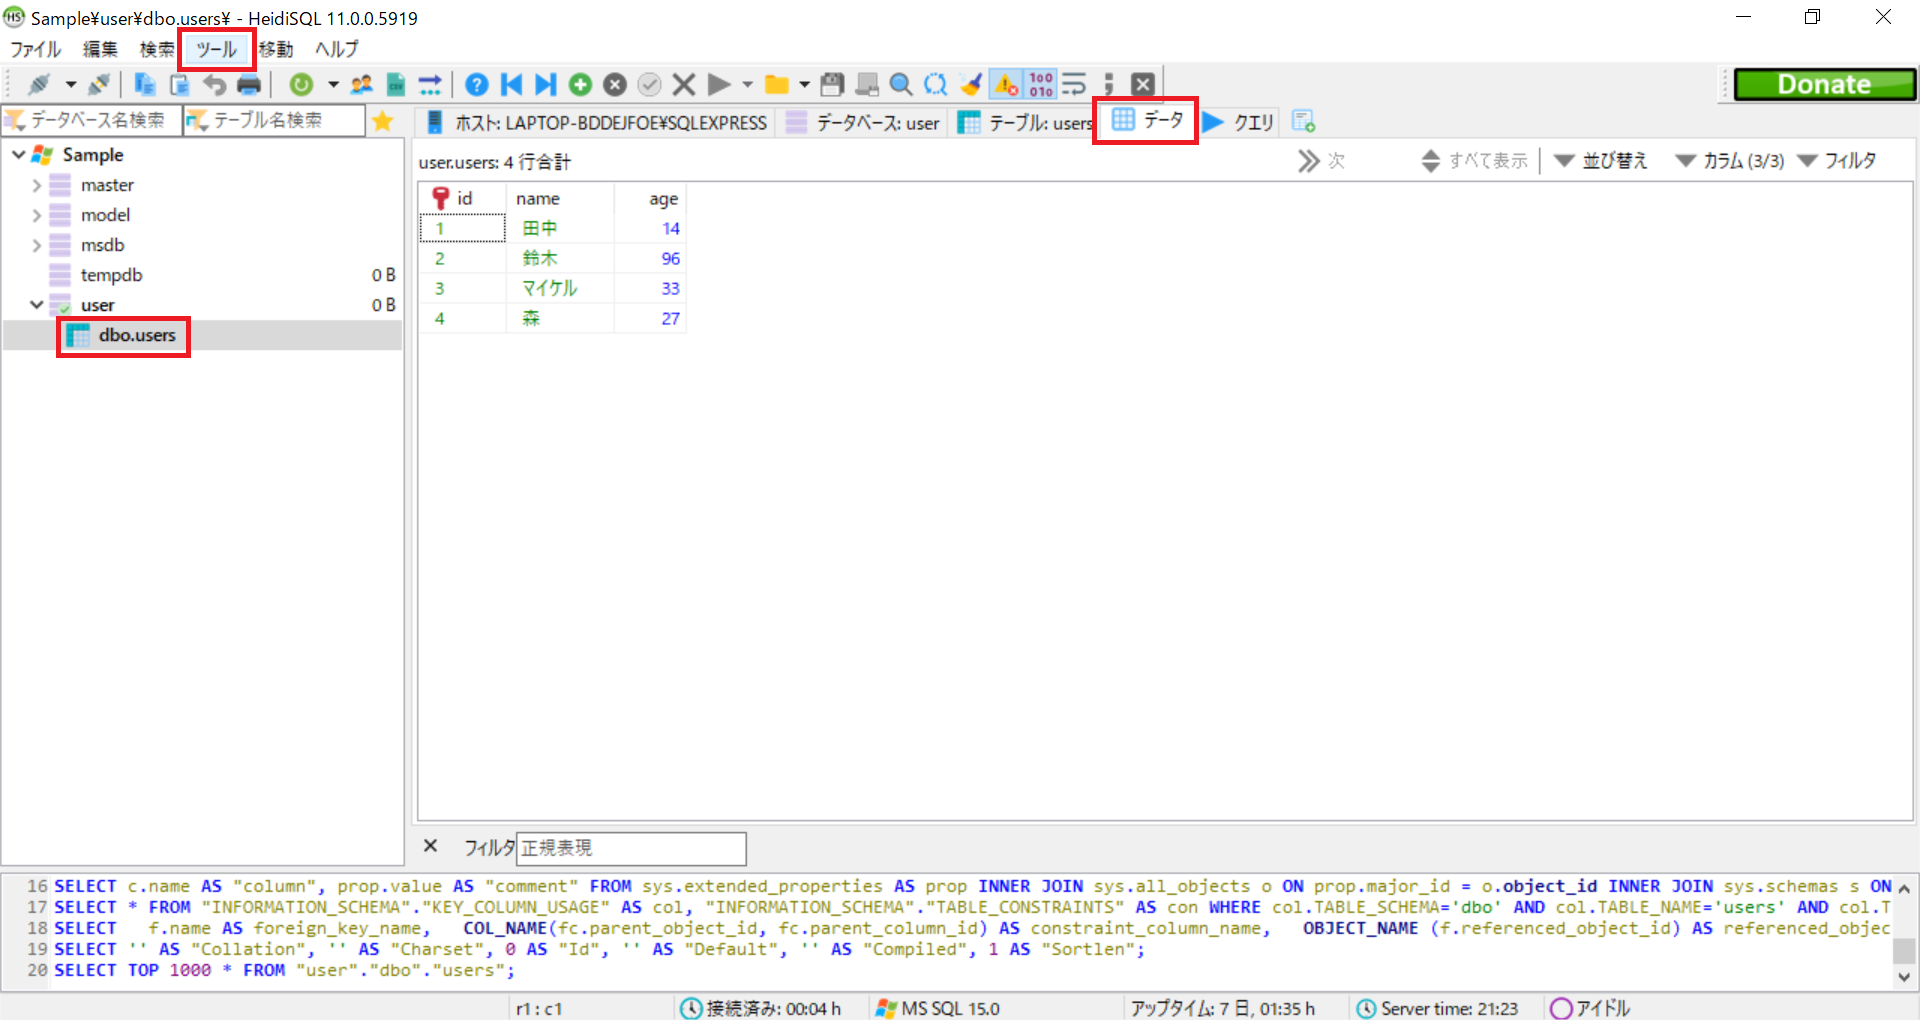
Task: Open the ファイル menu
Action: click(36, 49)
